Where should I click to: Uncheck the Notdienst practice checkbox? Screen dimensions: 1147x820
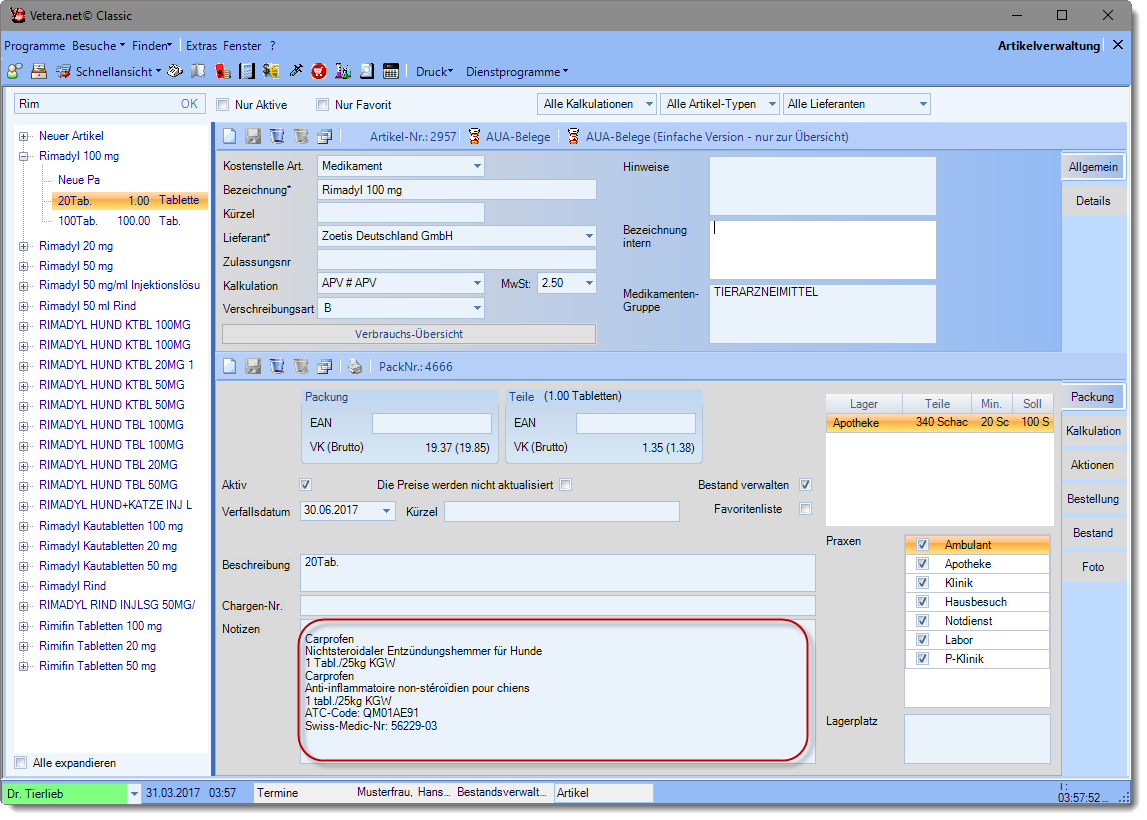pyautogui.click(x=922, y=621)
